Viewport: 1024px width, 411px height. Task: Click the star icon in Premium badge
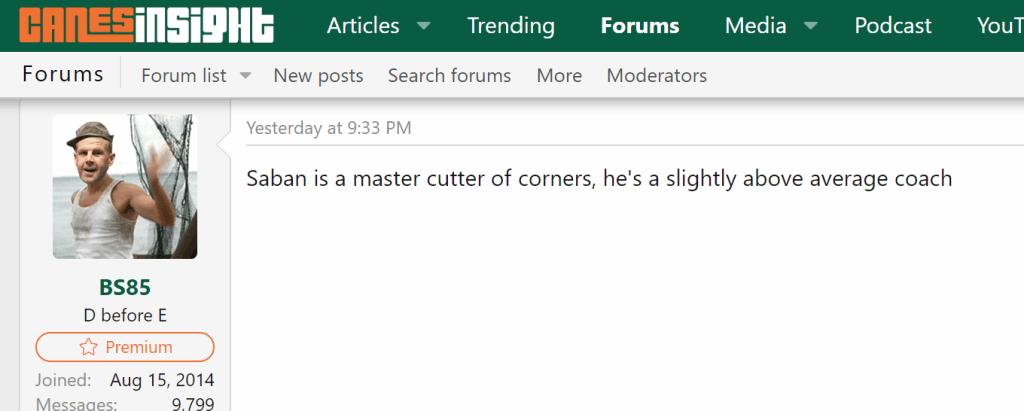[88, 348]
